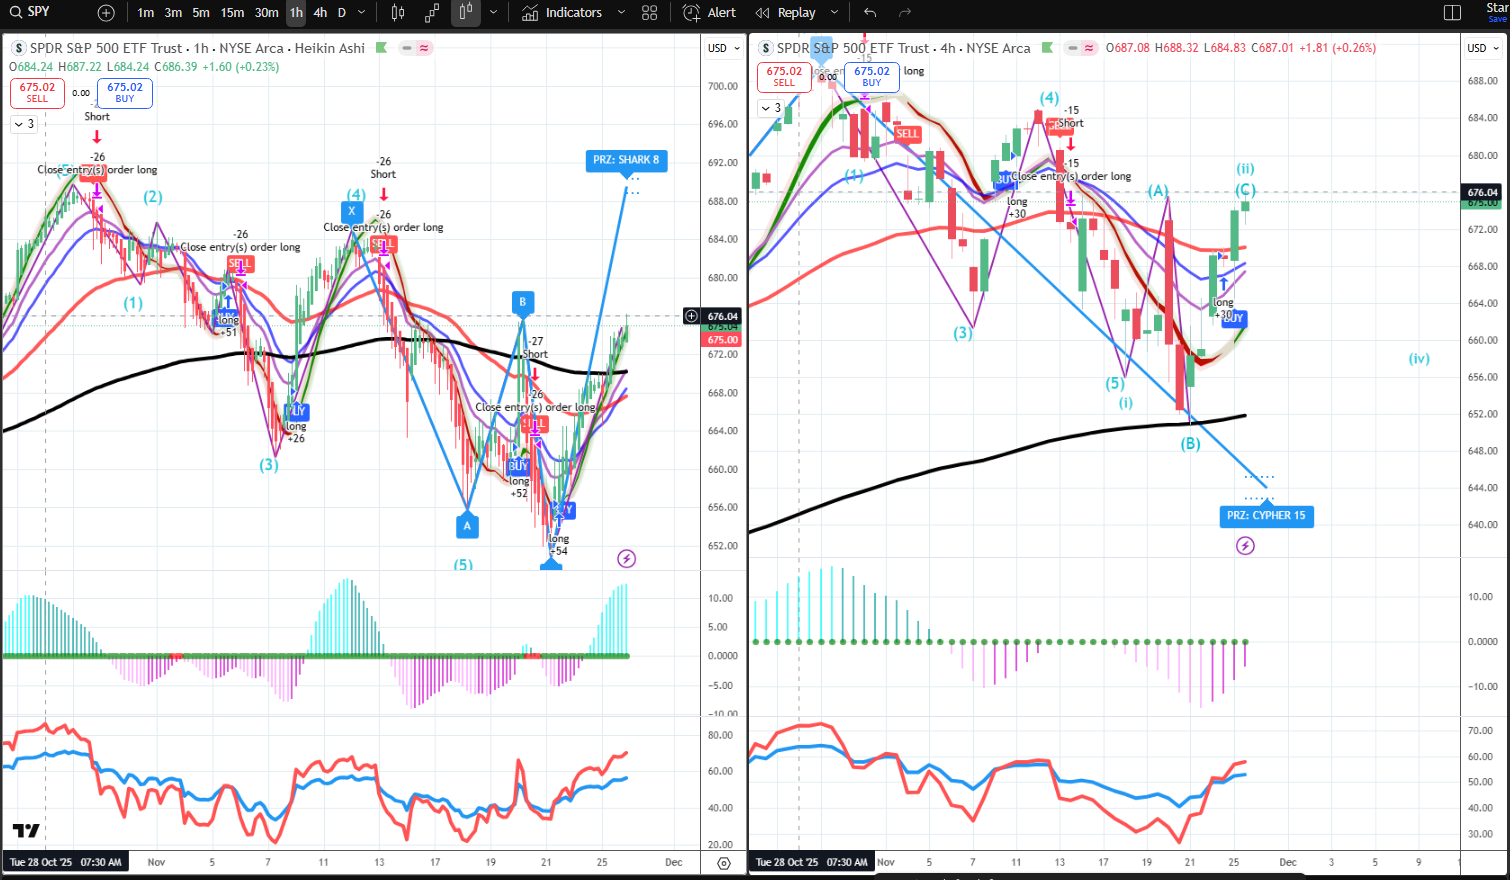Toggle the grey dash pill on 4h chart

(x=1073, y=48)
